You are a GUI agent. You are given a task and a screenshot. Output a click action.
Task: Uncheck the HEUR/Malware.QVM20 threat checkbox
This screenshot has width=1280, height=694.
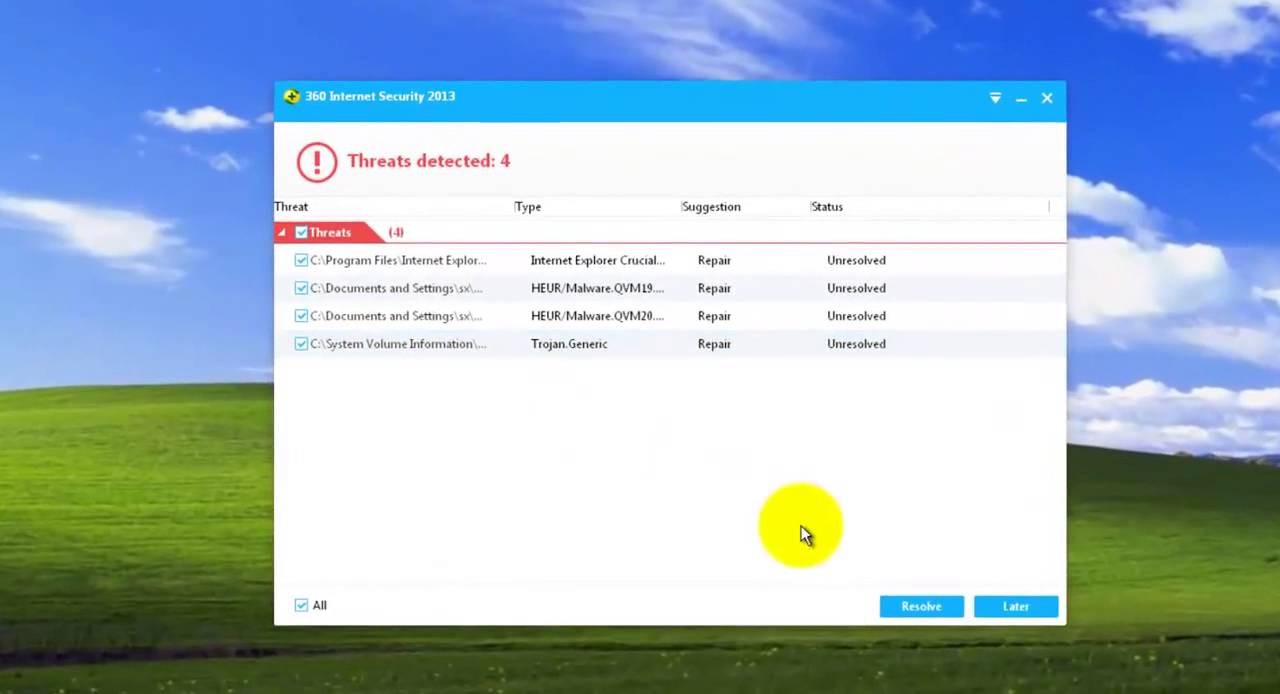(x=301, y=316)
